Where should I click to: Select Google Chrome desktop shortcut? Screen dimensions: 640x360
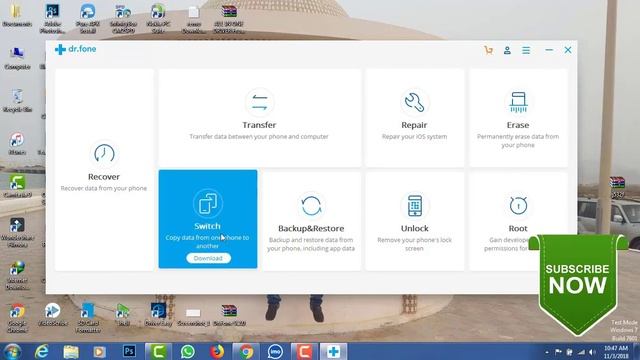(17, 318)
